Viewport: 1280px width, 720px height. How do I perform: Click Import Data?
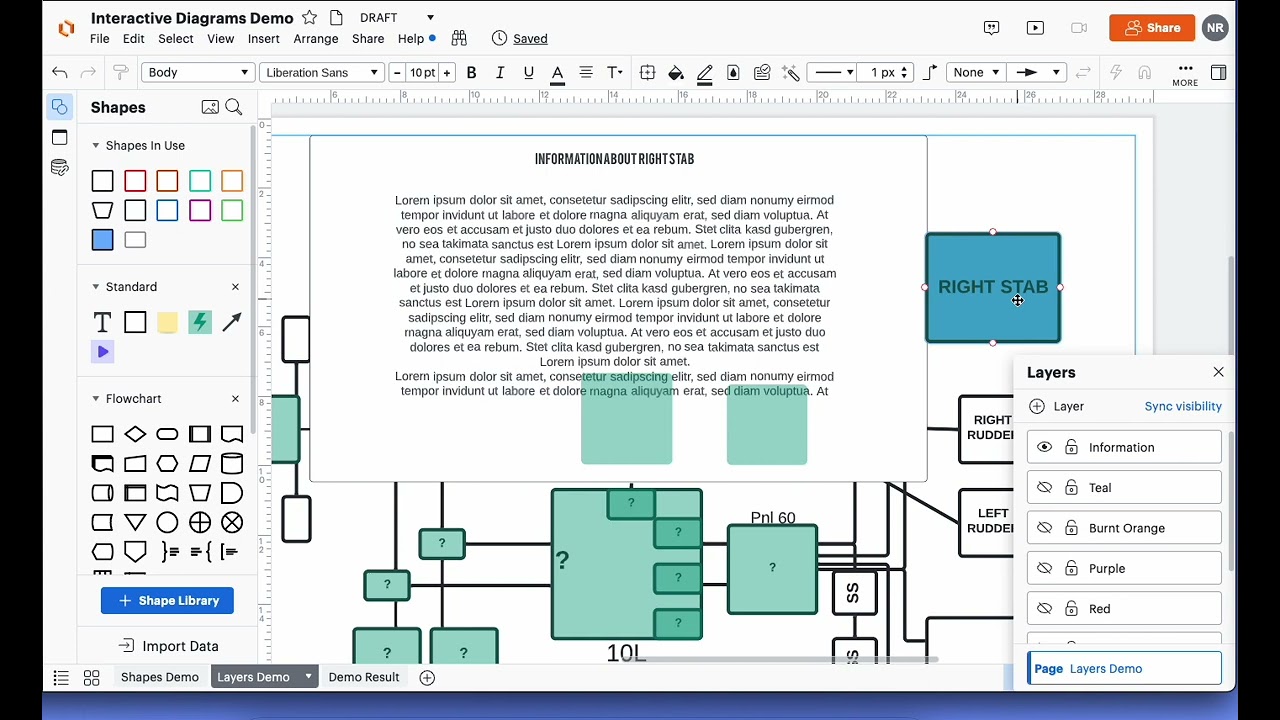[167, 646]
